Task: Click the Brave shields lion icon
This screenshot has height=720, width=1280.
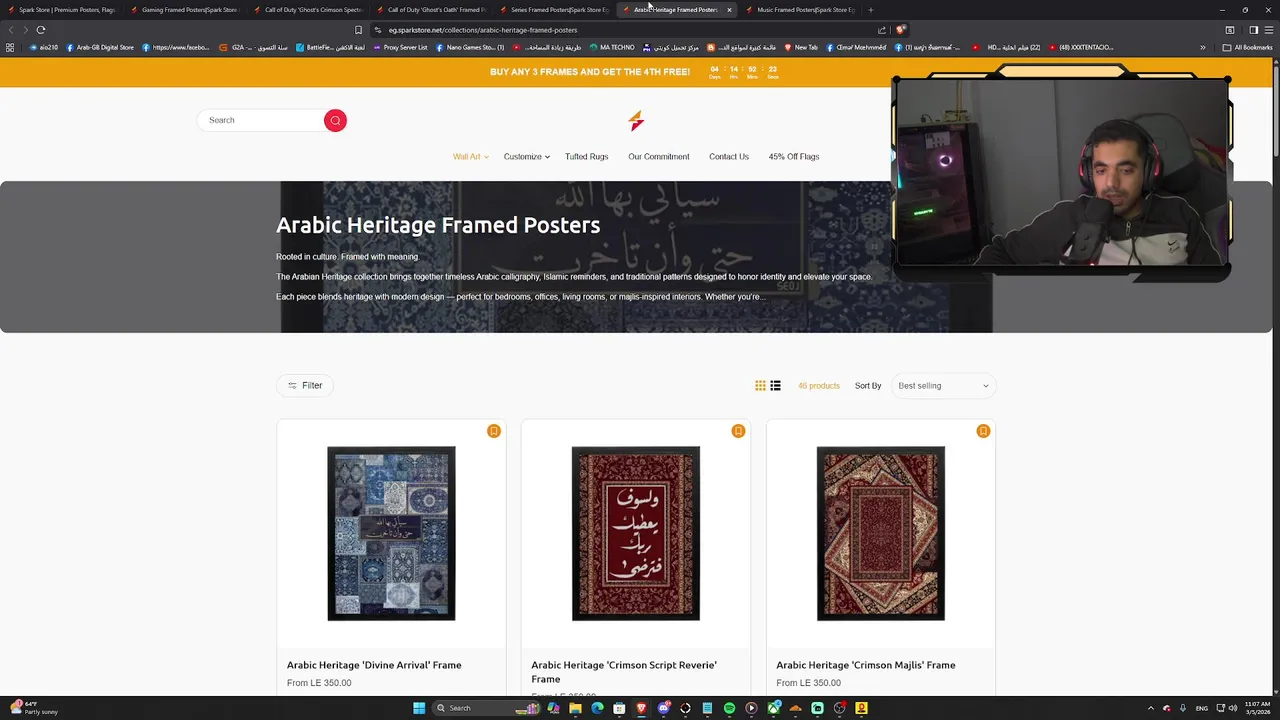Action: pos(901,30)
